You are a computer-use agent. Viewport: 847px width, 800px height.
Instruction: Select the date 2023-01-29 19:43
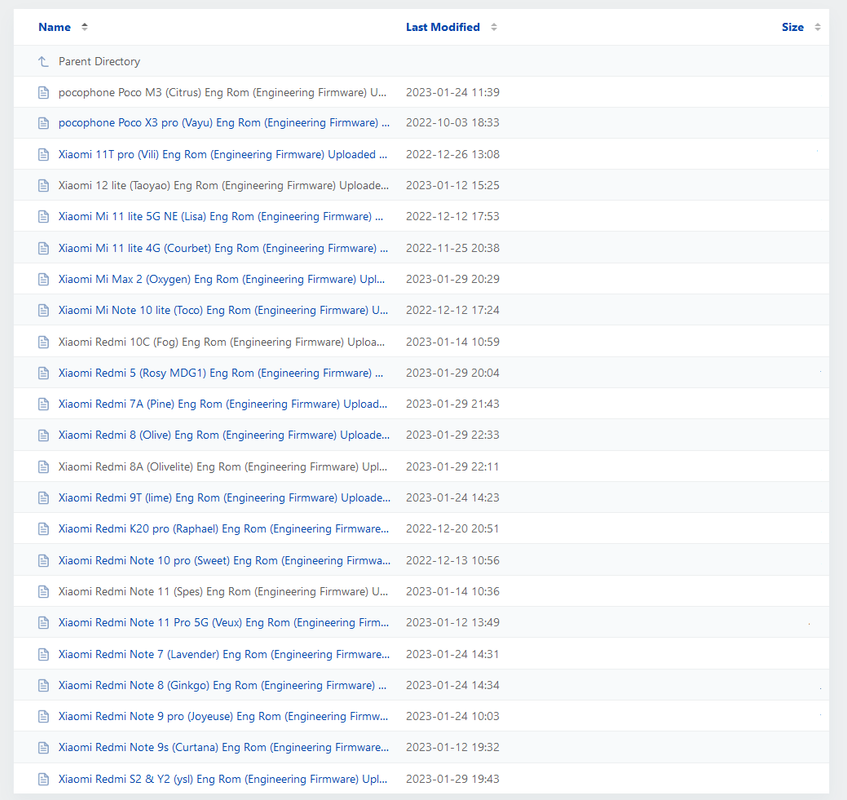click(453, 779)
